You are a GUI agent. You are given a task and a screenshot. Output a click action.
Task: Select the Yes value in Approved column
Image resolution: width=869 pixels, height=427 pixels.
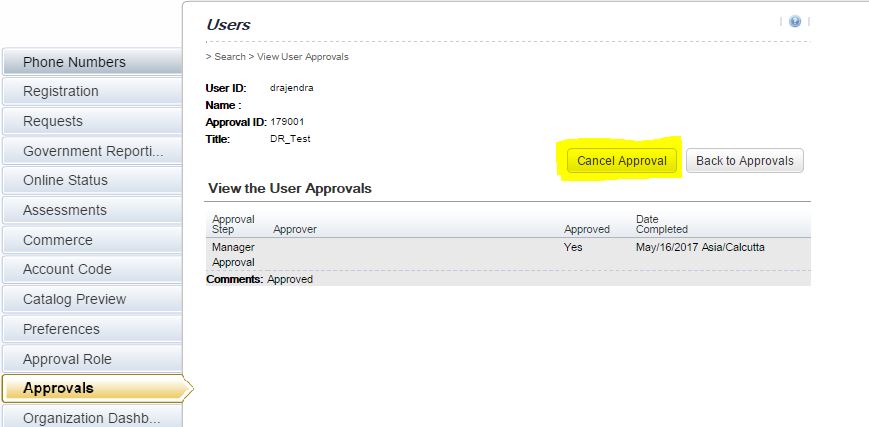[573, 247]
